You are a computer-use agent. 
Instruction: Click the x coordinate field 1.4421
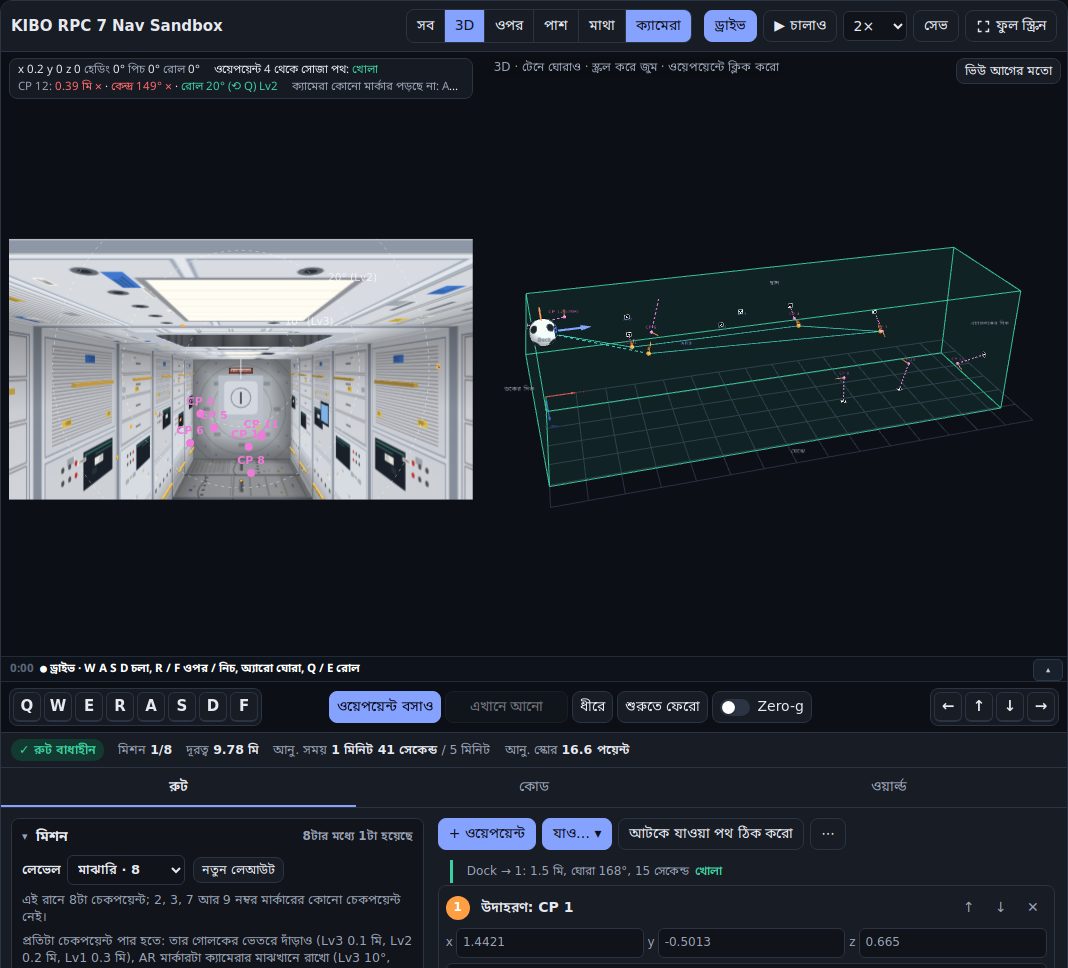(550, 942)
